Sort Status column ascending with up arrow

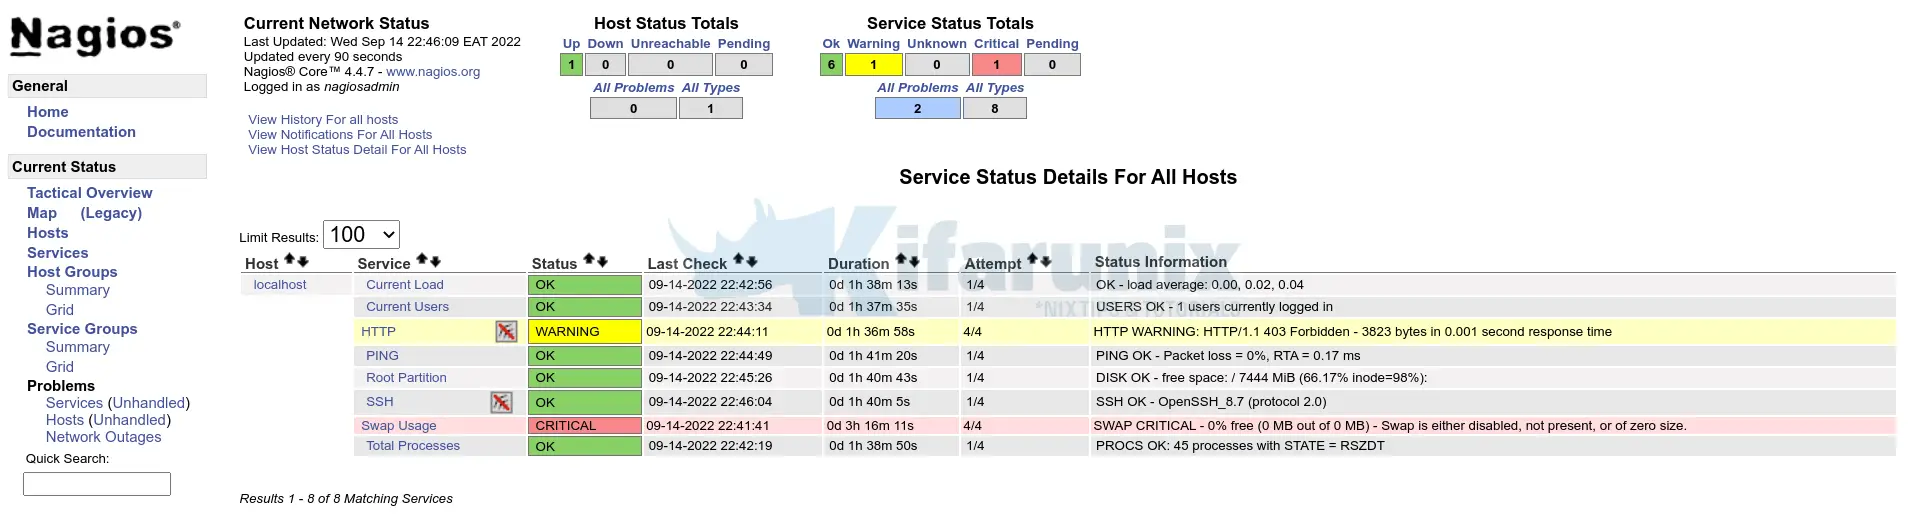pyautogui.click(x=589, y=260)
